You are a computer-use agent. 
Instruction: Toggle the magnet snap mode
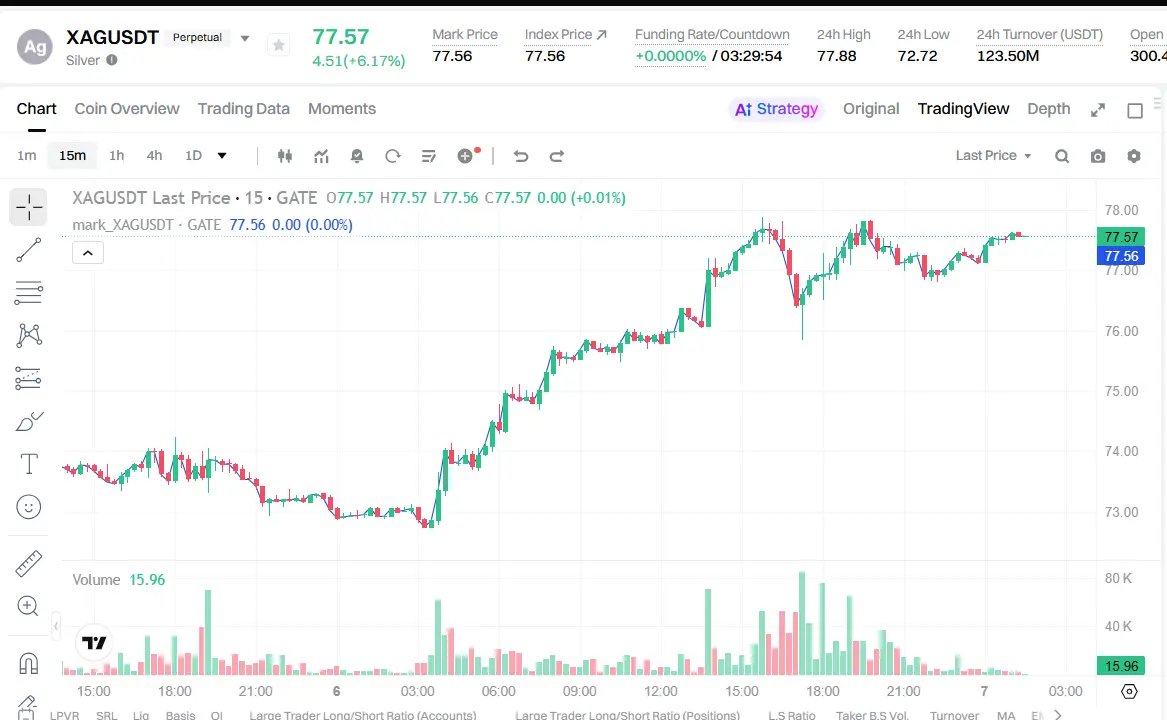[28, 663]
